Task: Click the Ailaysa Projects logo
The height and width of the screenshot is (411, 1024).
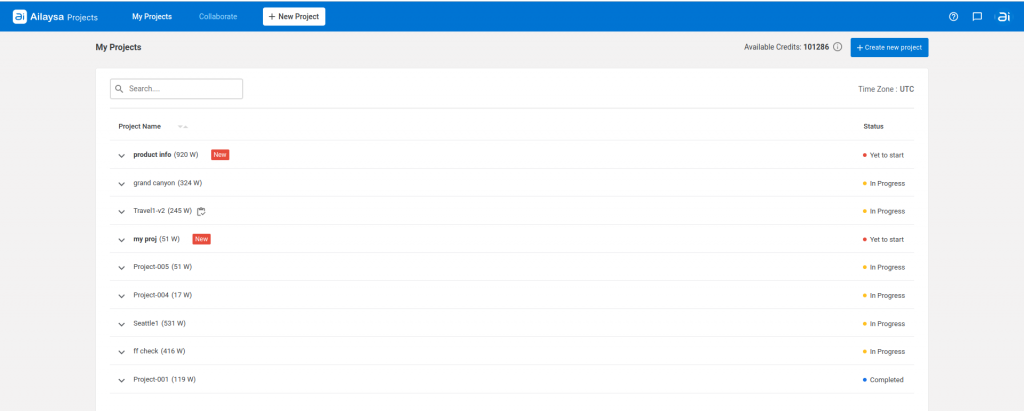Action: tap(56, 17)
